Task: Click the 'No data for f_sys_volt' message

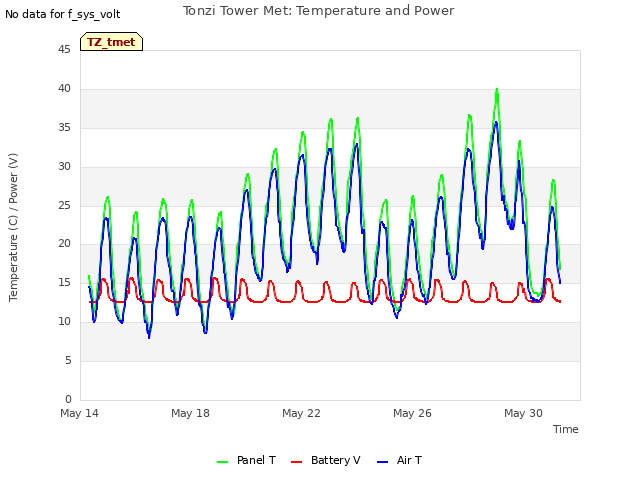Action: pos(62,14)
